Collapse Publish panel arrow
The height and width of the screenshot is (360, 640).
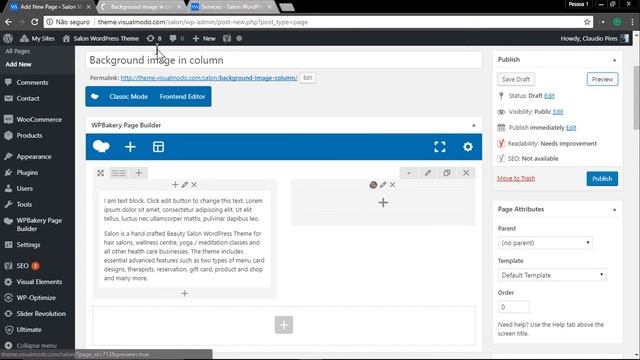pos(614,60)
